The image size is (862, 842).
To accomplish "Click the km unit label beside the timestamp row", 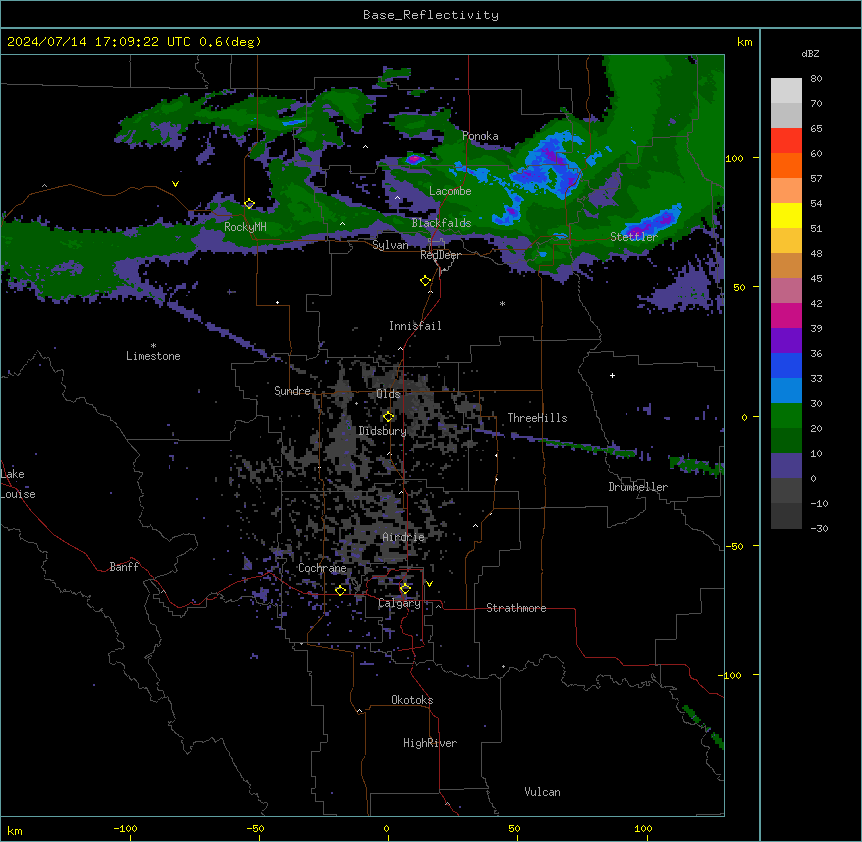I will [745, 42].
